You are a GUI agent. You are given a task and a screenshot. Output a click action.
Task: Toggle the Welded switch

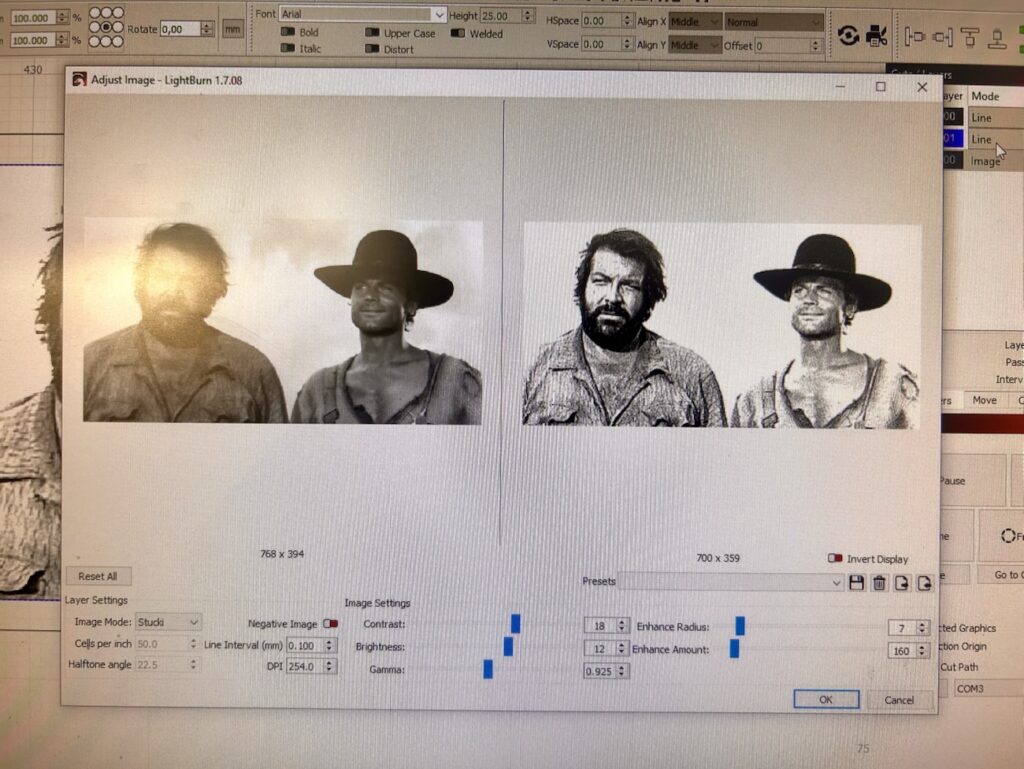pos(458,33)
